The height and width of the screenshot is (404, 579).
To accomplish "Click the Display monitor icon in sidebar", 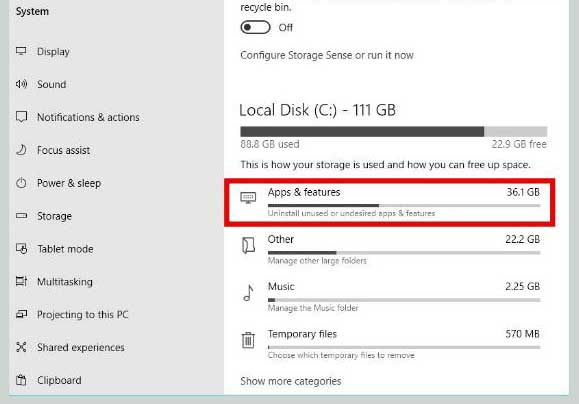I will click(21, 51).
